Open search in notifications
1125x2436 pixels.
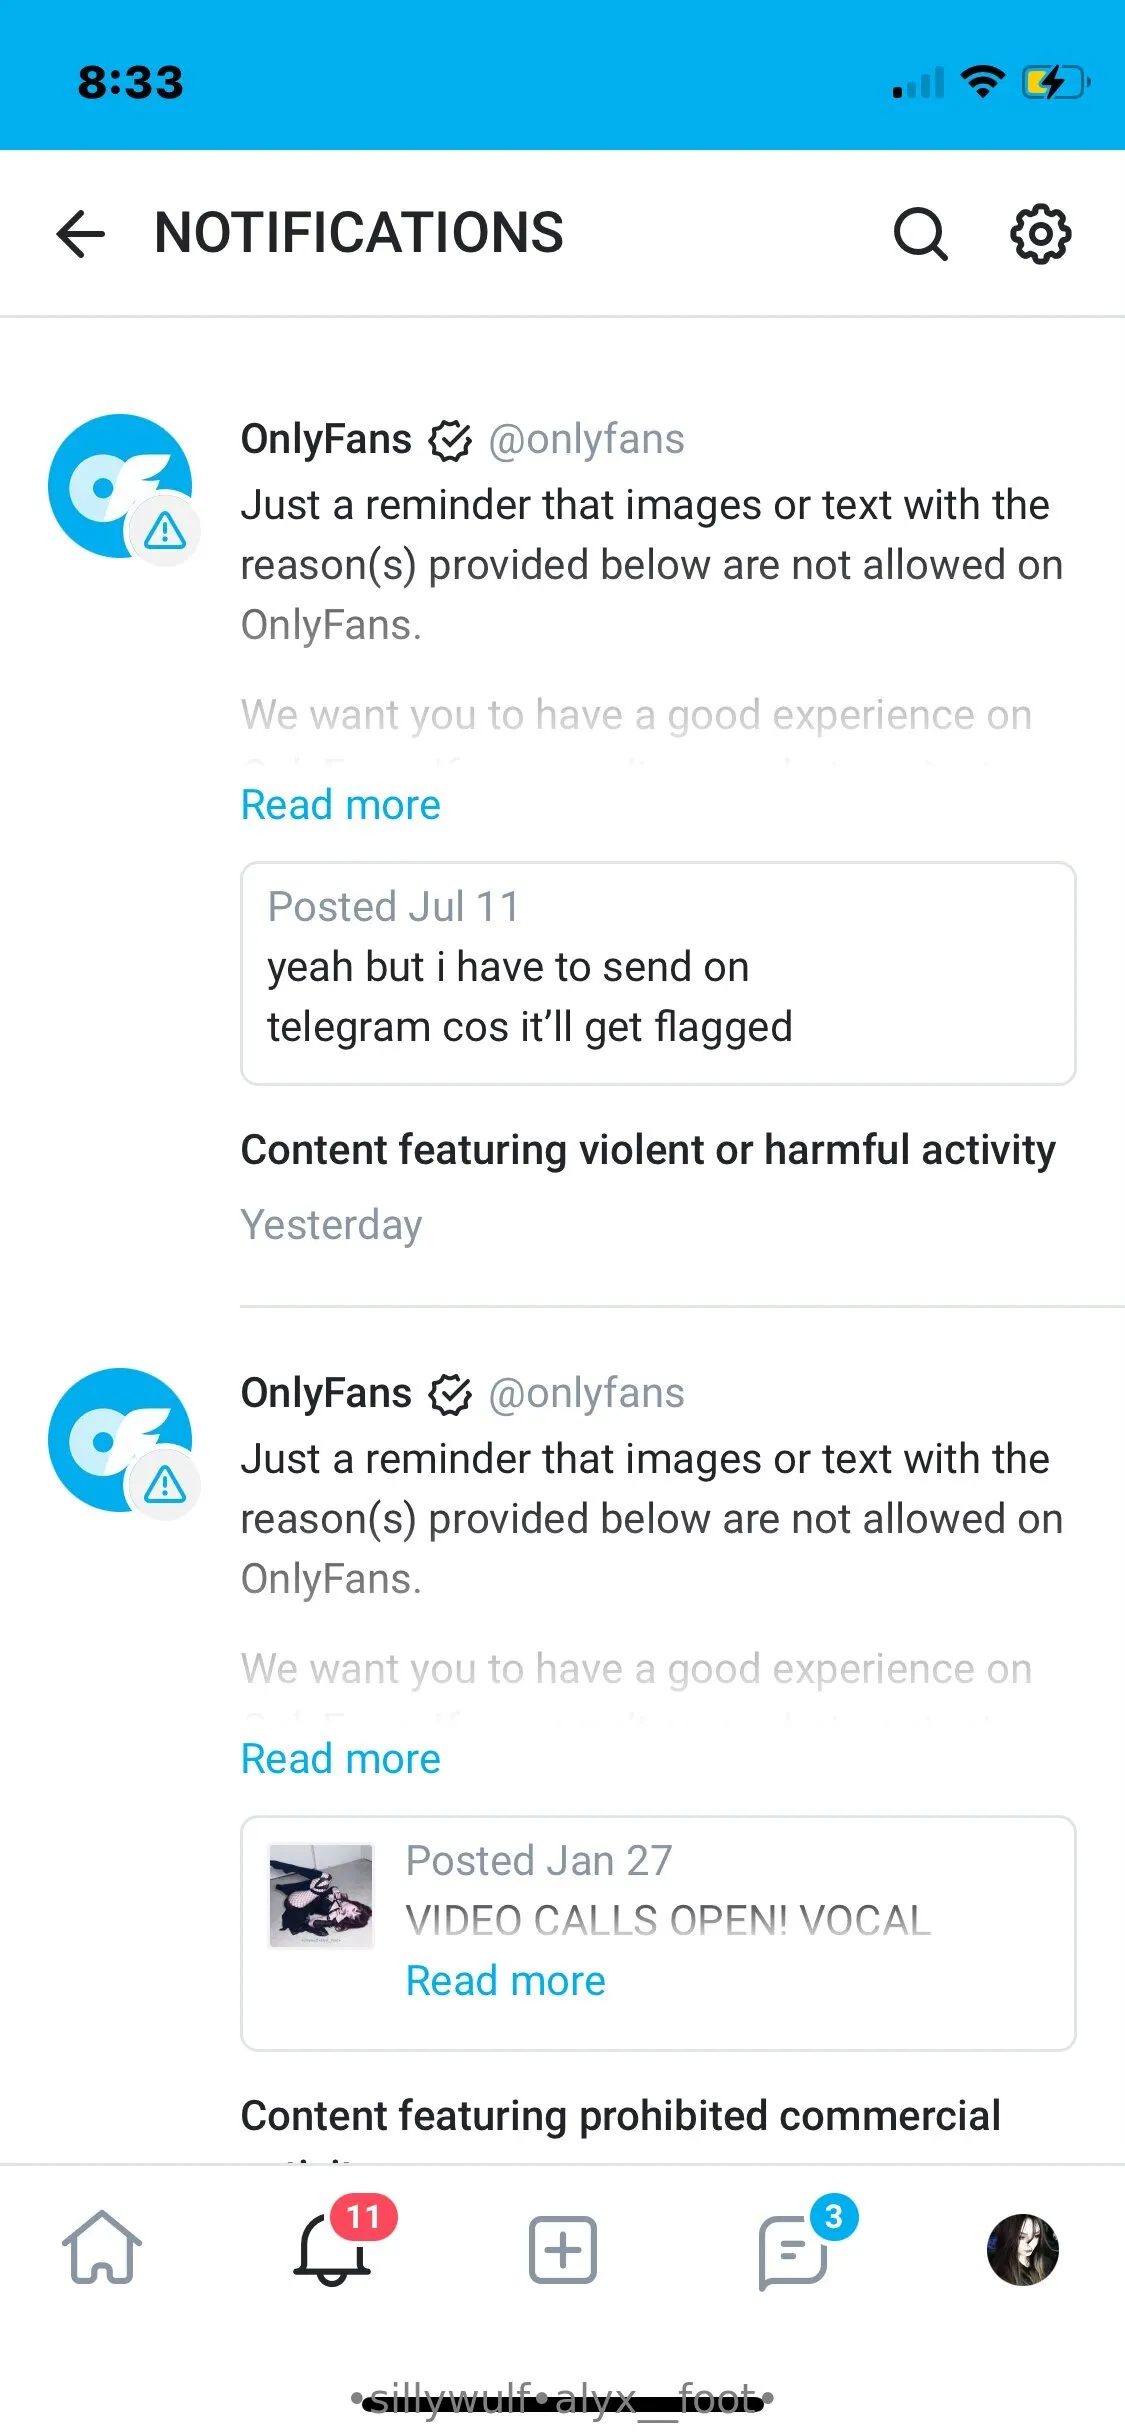point(920,234)
